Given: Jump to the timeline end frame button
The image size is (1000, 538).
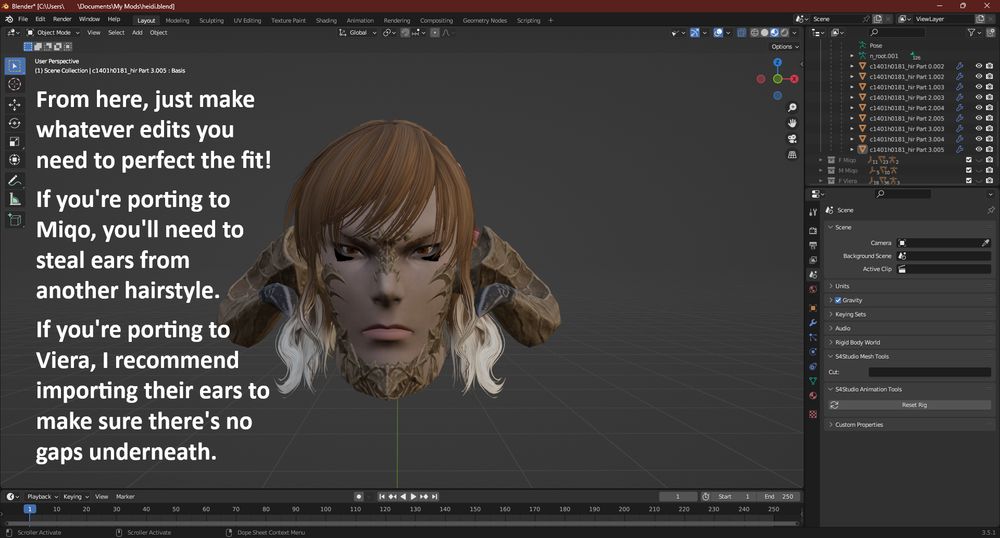Looking at the screenshot, I should [x=434, y=497].
